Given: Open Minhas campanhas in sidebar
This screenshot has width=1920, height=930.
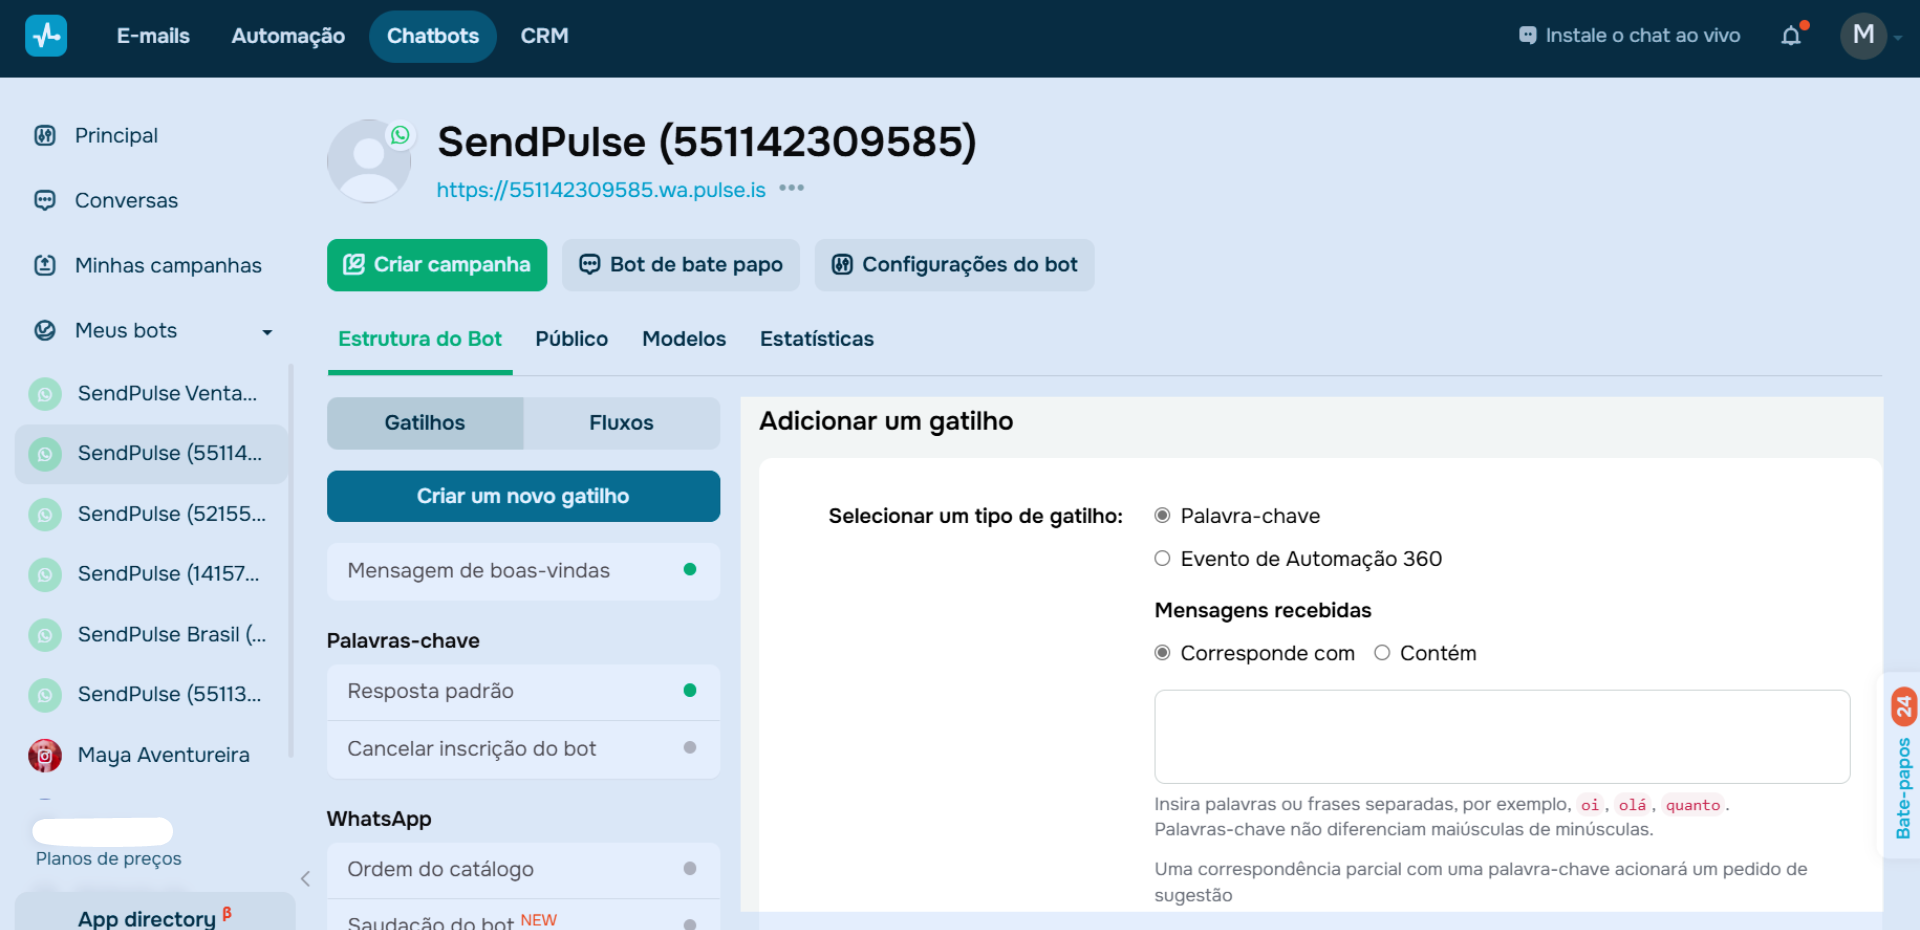Looking at the screenshot, I should pos(168,265).
